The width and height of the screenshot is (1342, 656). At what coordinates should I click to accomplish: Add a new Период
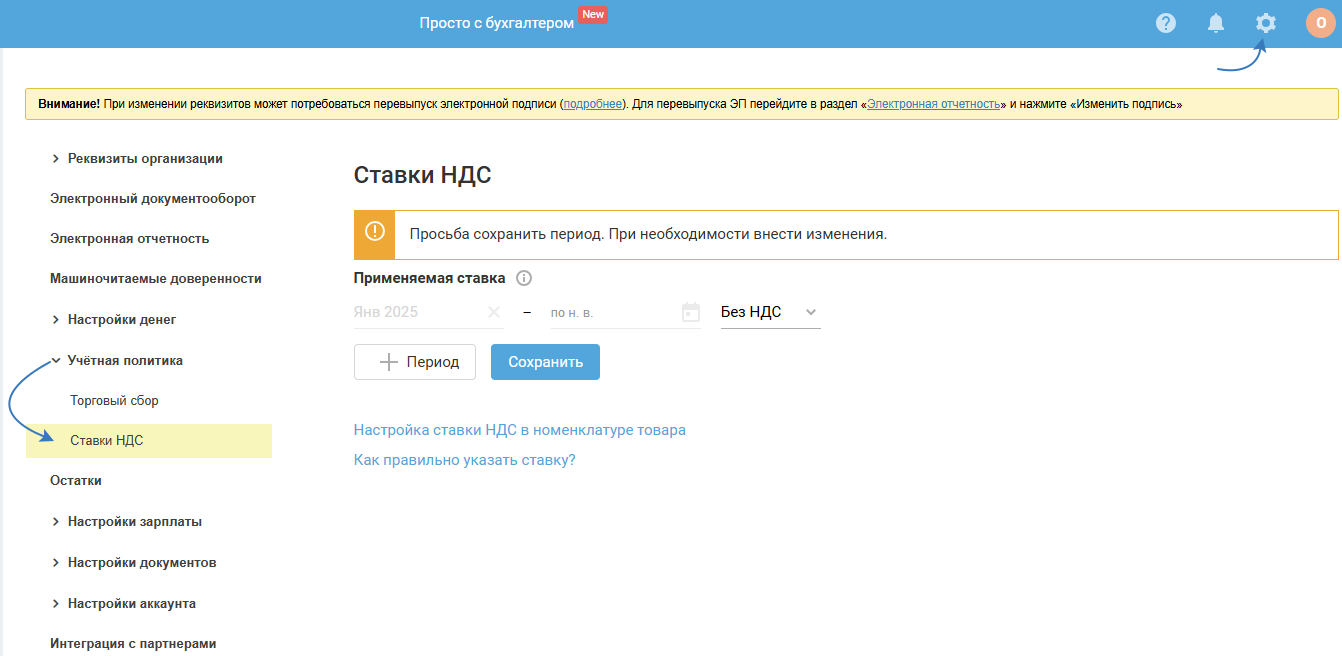pos(414,362)
